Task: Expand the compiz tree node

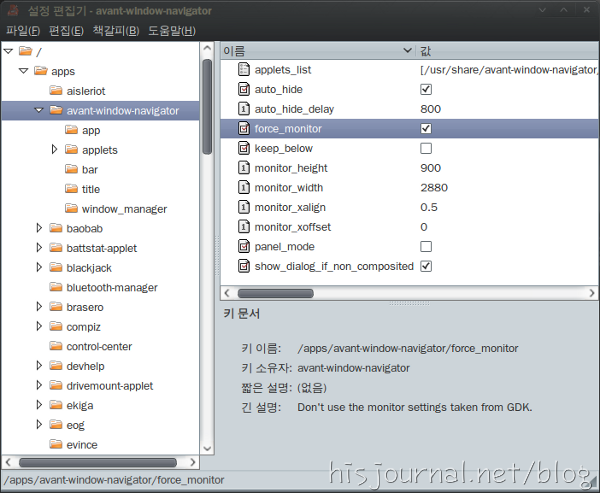Action: click(x=39, y=326)
